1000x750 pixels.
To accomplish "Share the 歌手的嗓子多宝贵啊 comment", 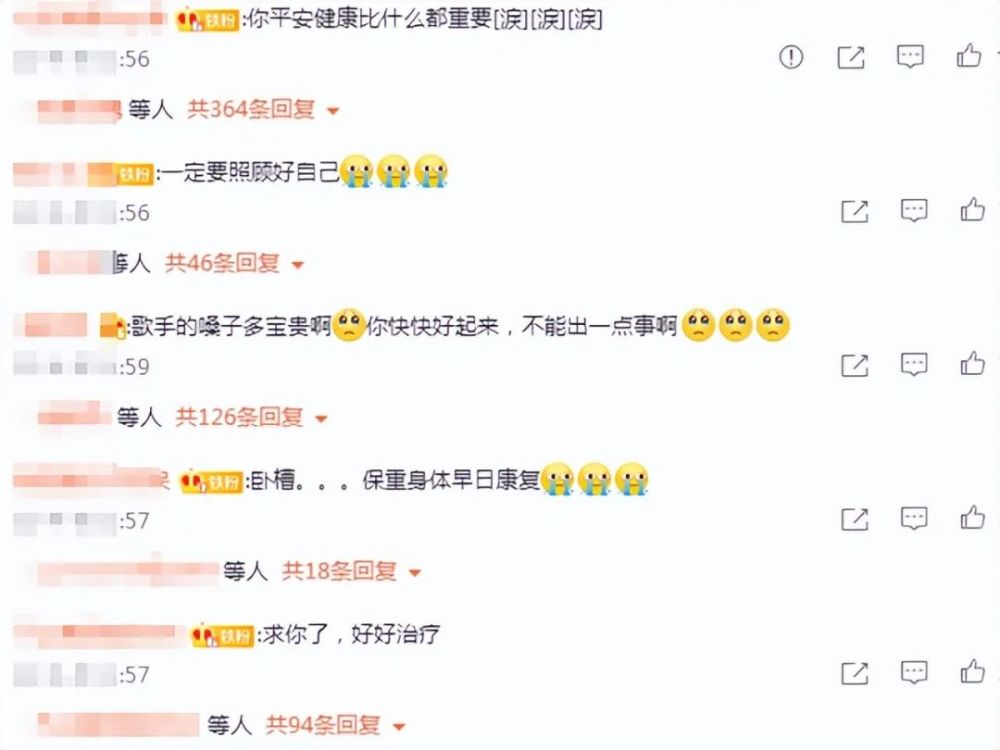I will point(855,365).
